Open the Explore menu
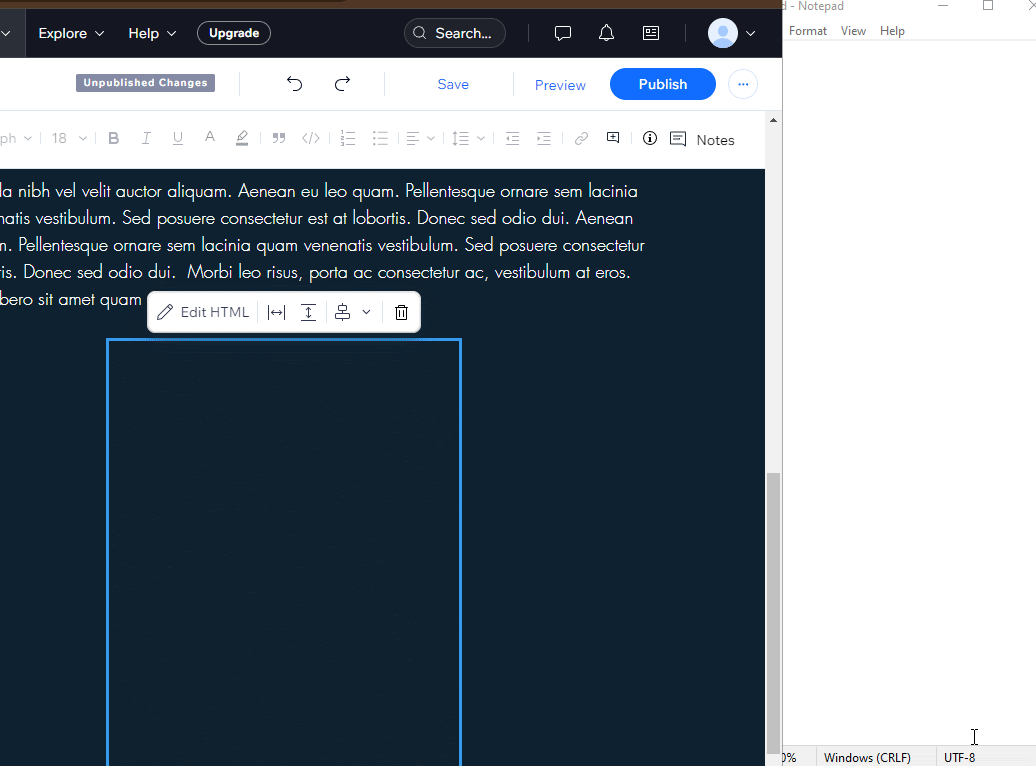The height and width of the screenshot is (766, 1036). coord(71,33)
